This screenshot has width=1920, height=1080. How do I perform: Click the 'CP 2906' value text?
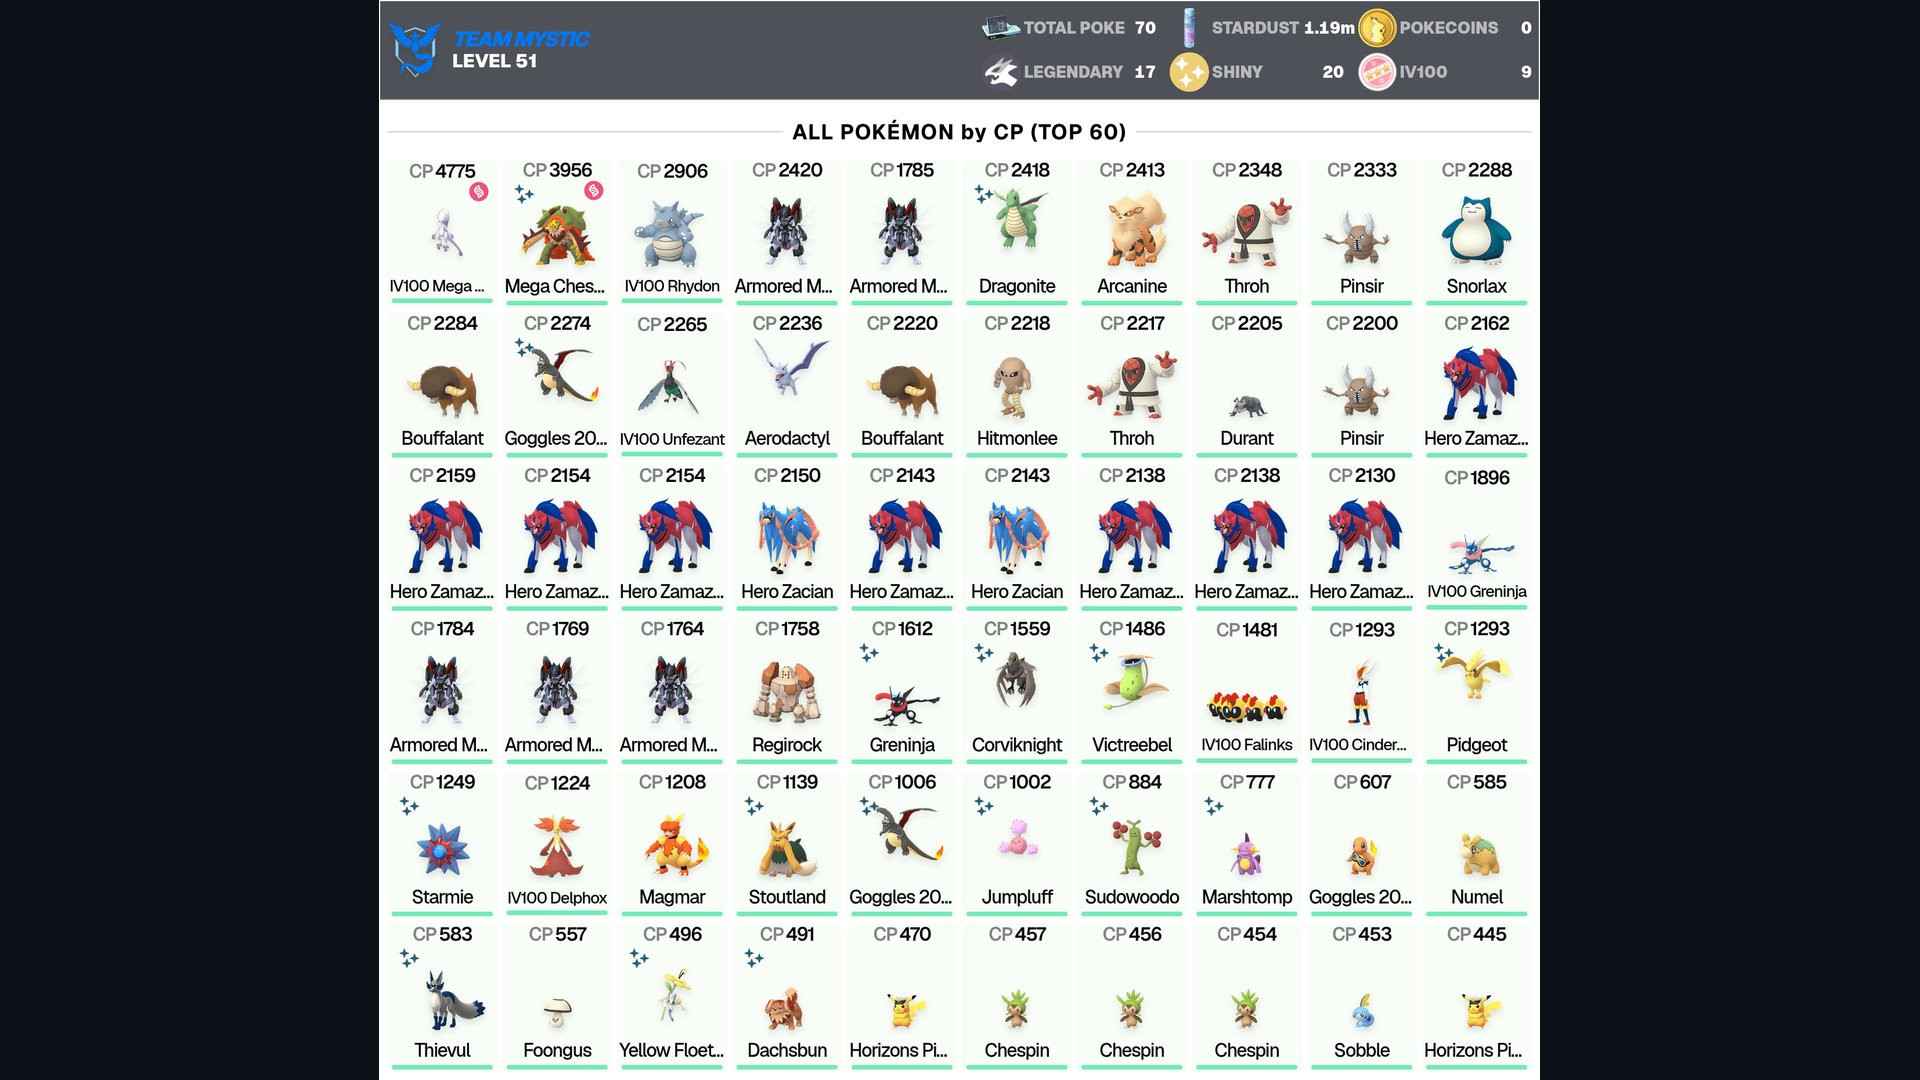tap(672, 171)
